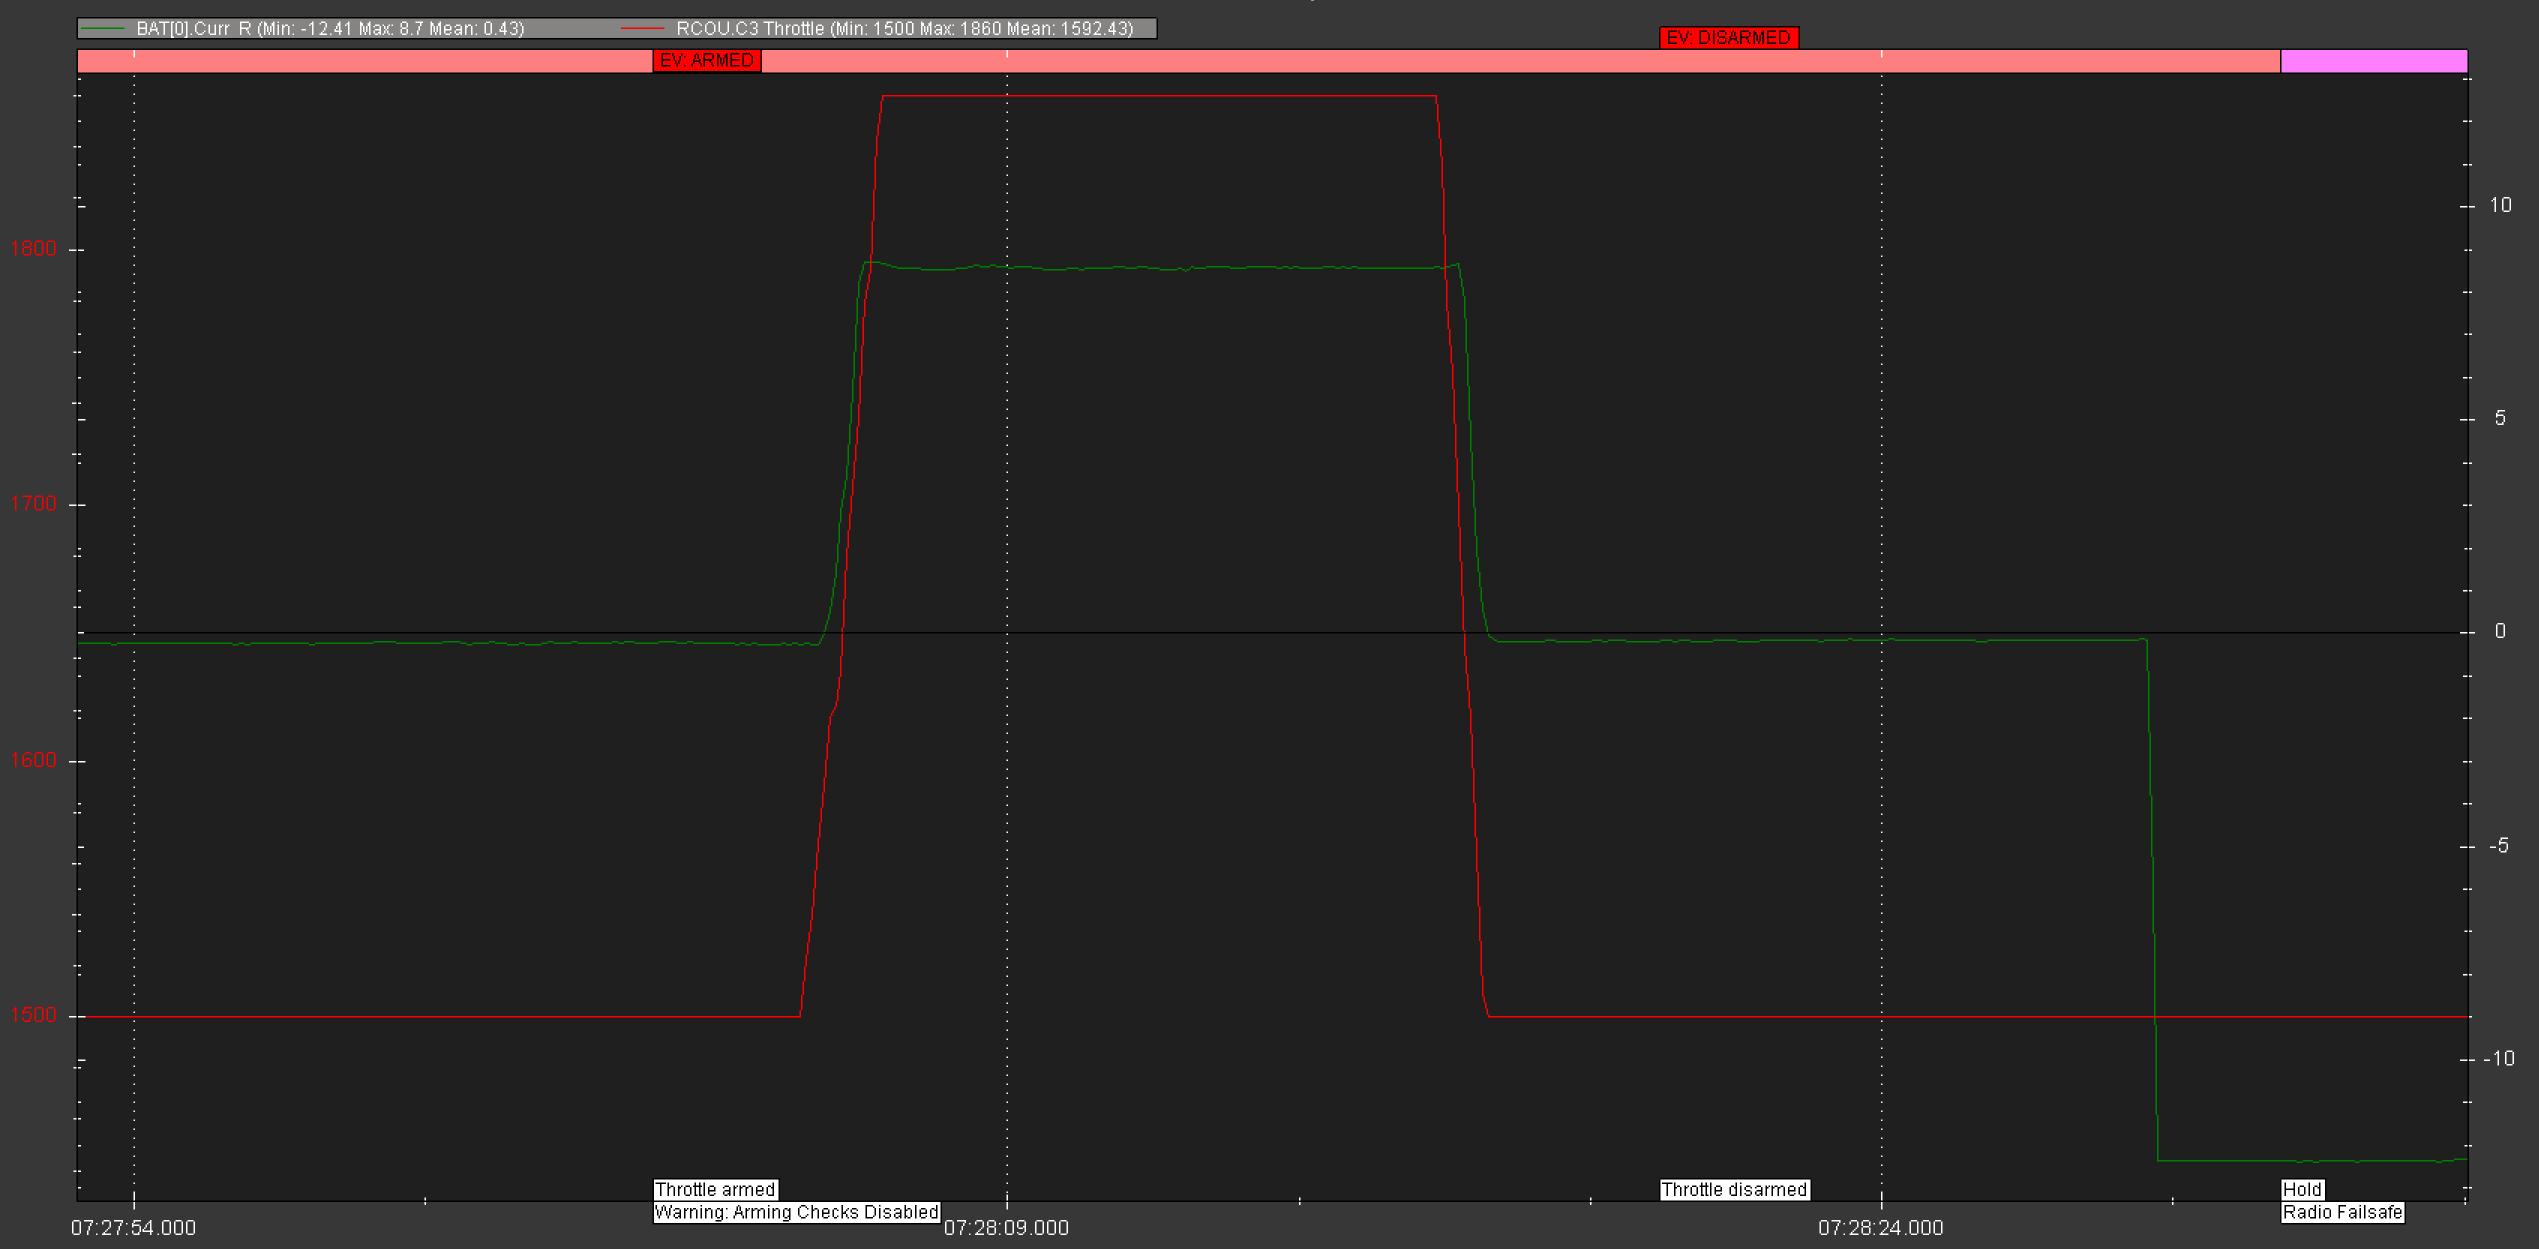Click the green legend line swatch
This screenshot has width=2539, height=1249.
click(102, 29)
